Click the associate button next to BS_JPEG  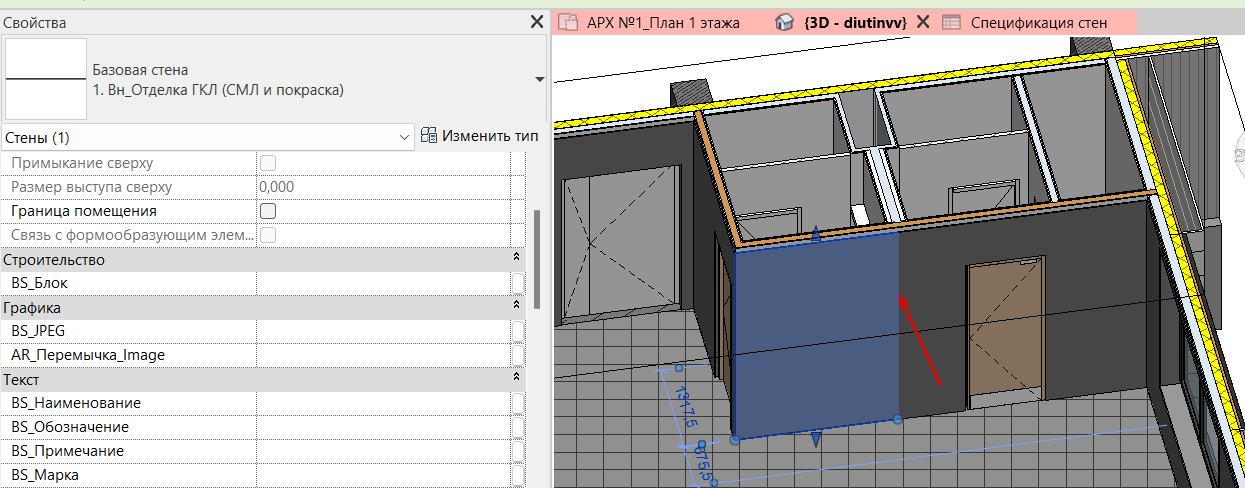tap(518, 331)
